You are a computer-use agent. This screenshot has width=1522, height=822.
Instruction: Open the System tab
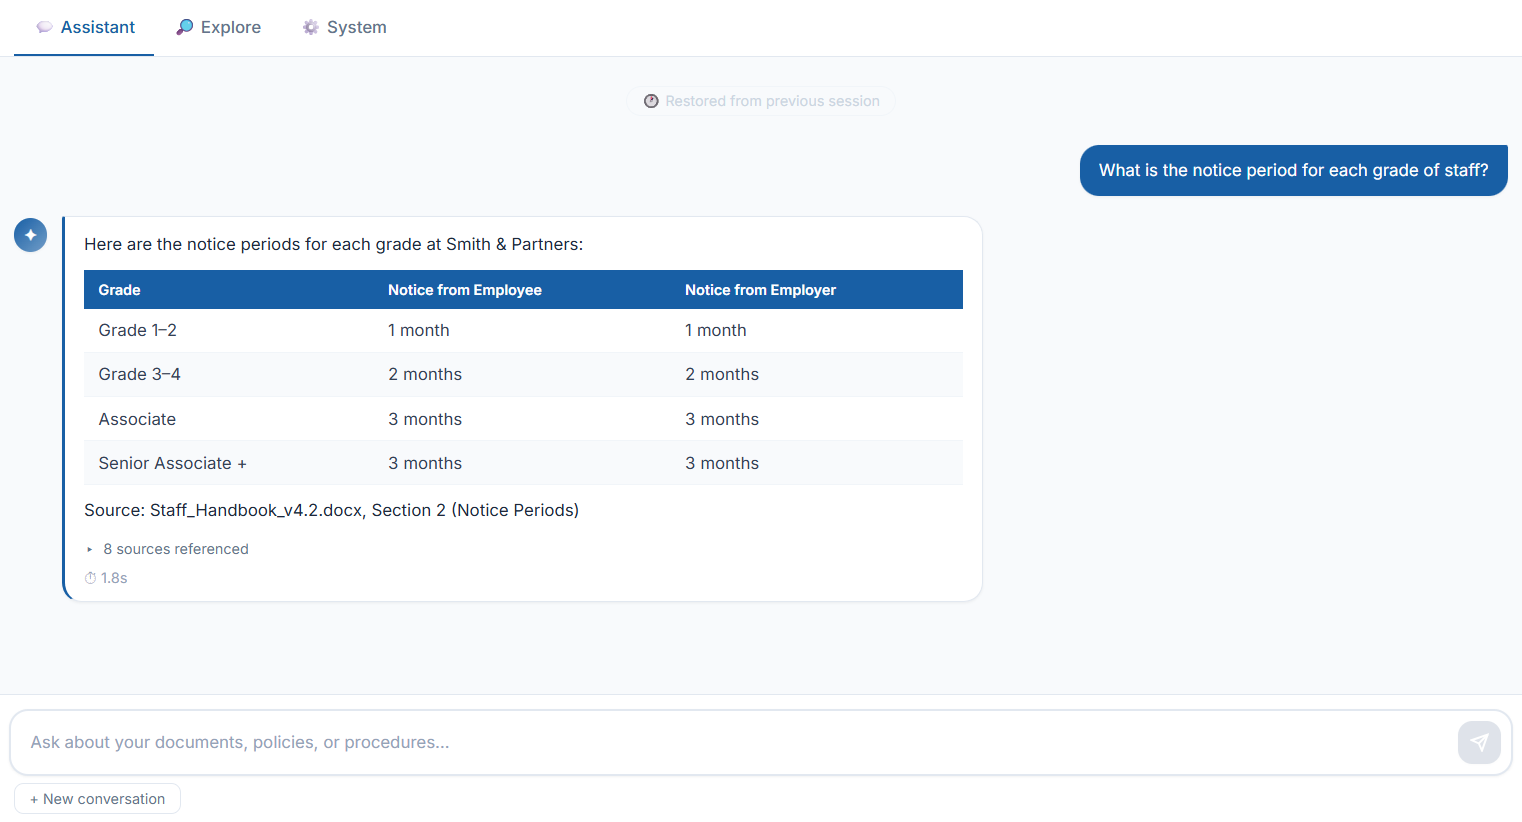[x=344, y=27]
